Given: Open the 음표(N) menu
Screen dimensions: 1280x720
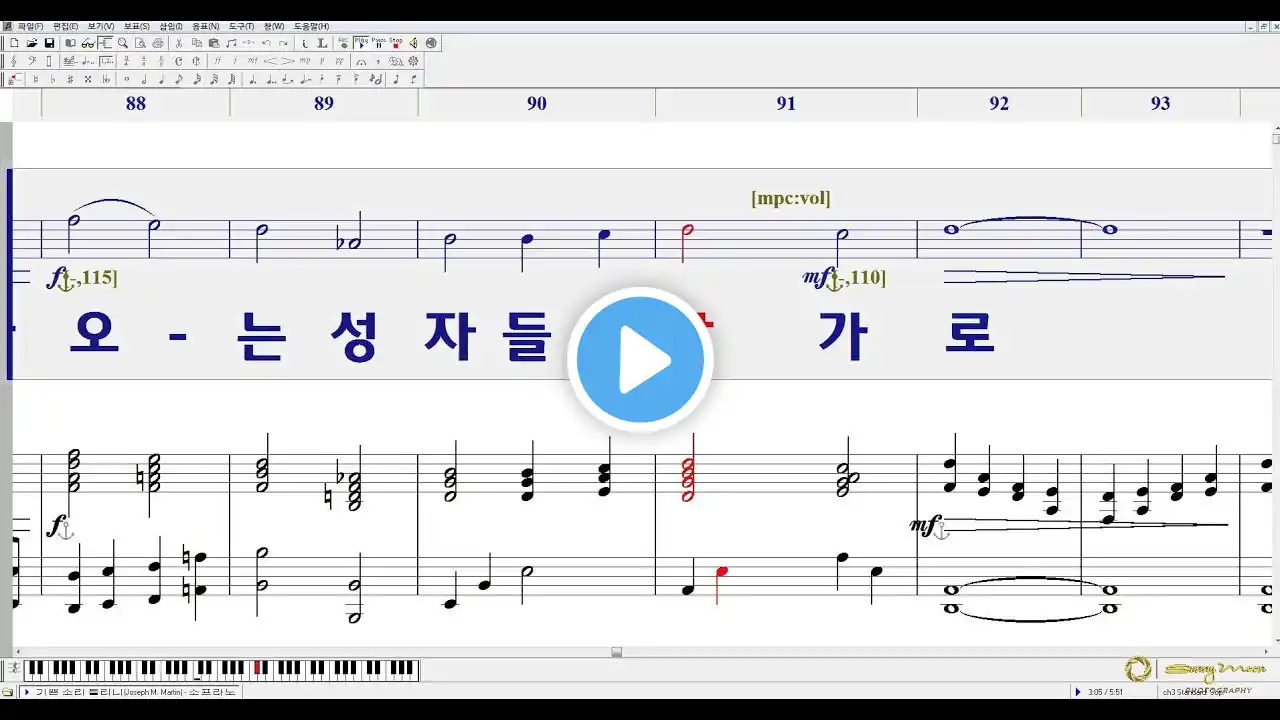Looking at the screenshot, I should point(205,26).
